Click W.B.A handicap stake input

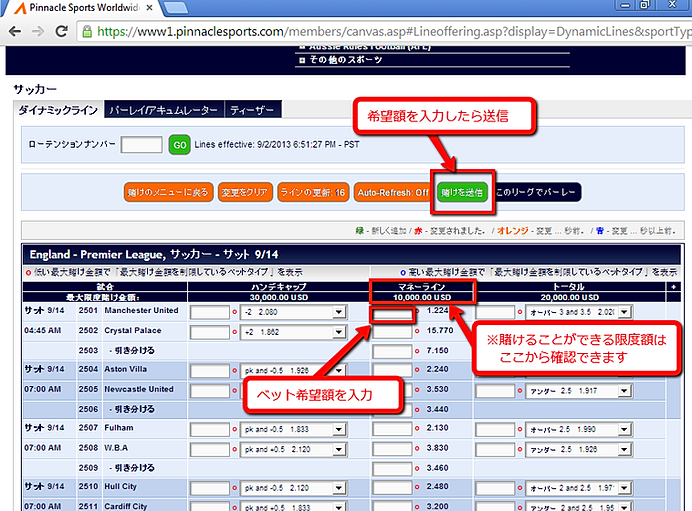(x=210, y=450)
